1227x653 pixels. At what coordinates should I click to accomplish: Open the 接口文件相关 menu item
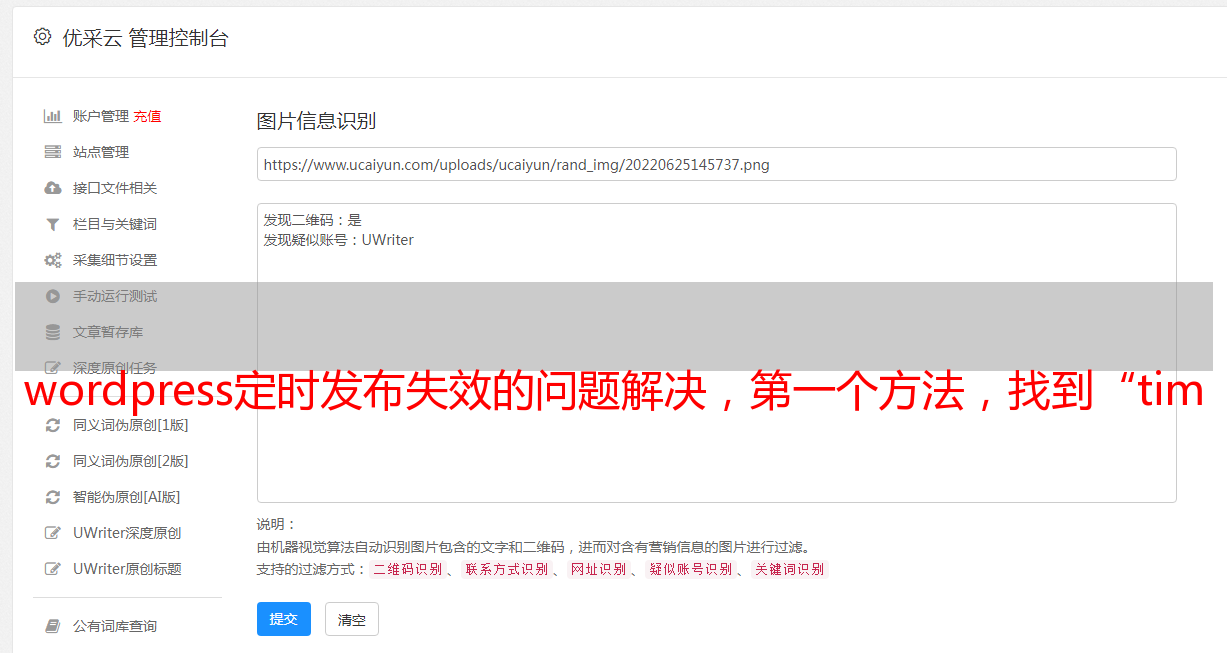[115, 188]
